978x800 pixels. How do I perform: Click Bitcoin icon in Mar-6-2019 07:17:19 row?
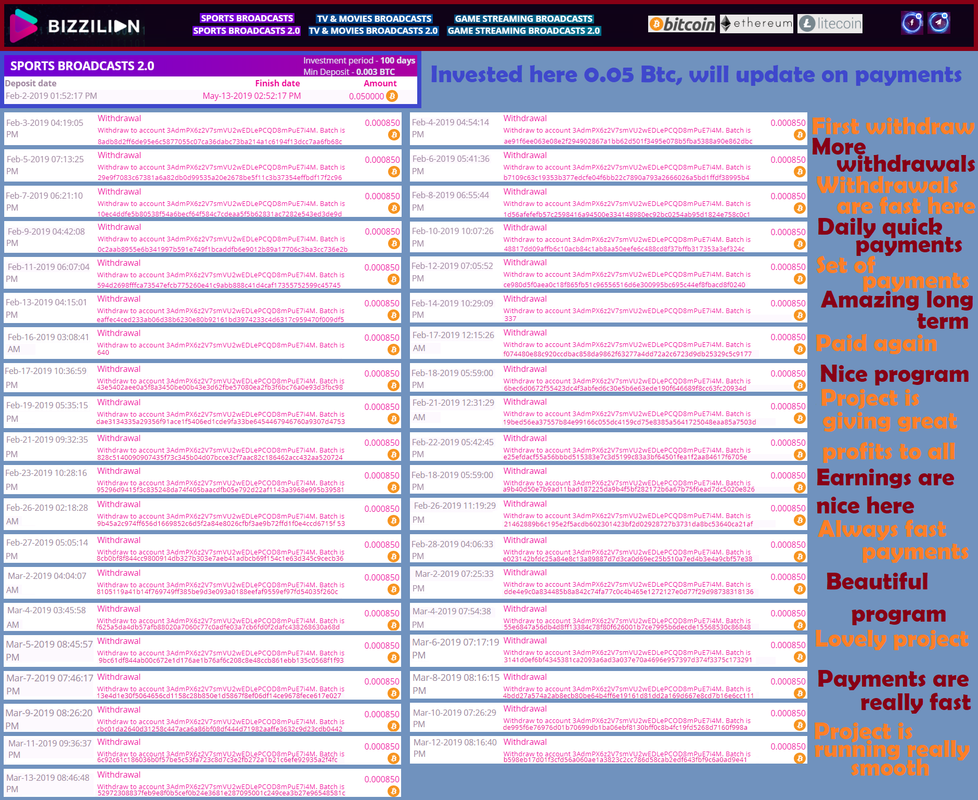pos(800,657)
